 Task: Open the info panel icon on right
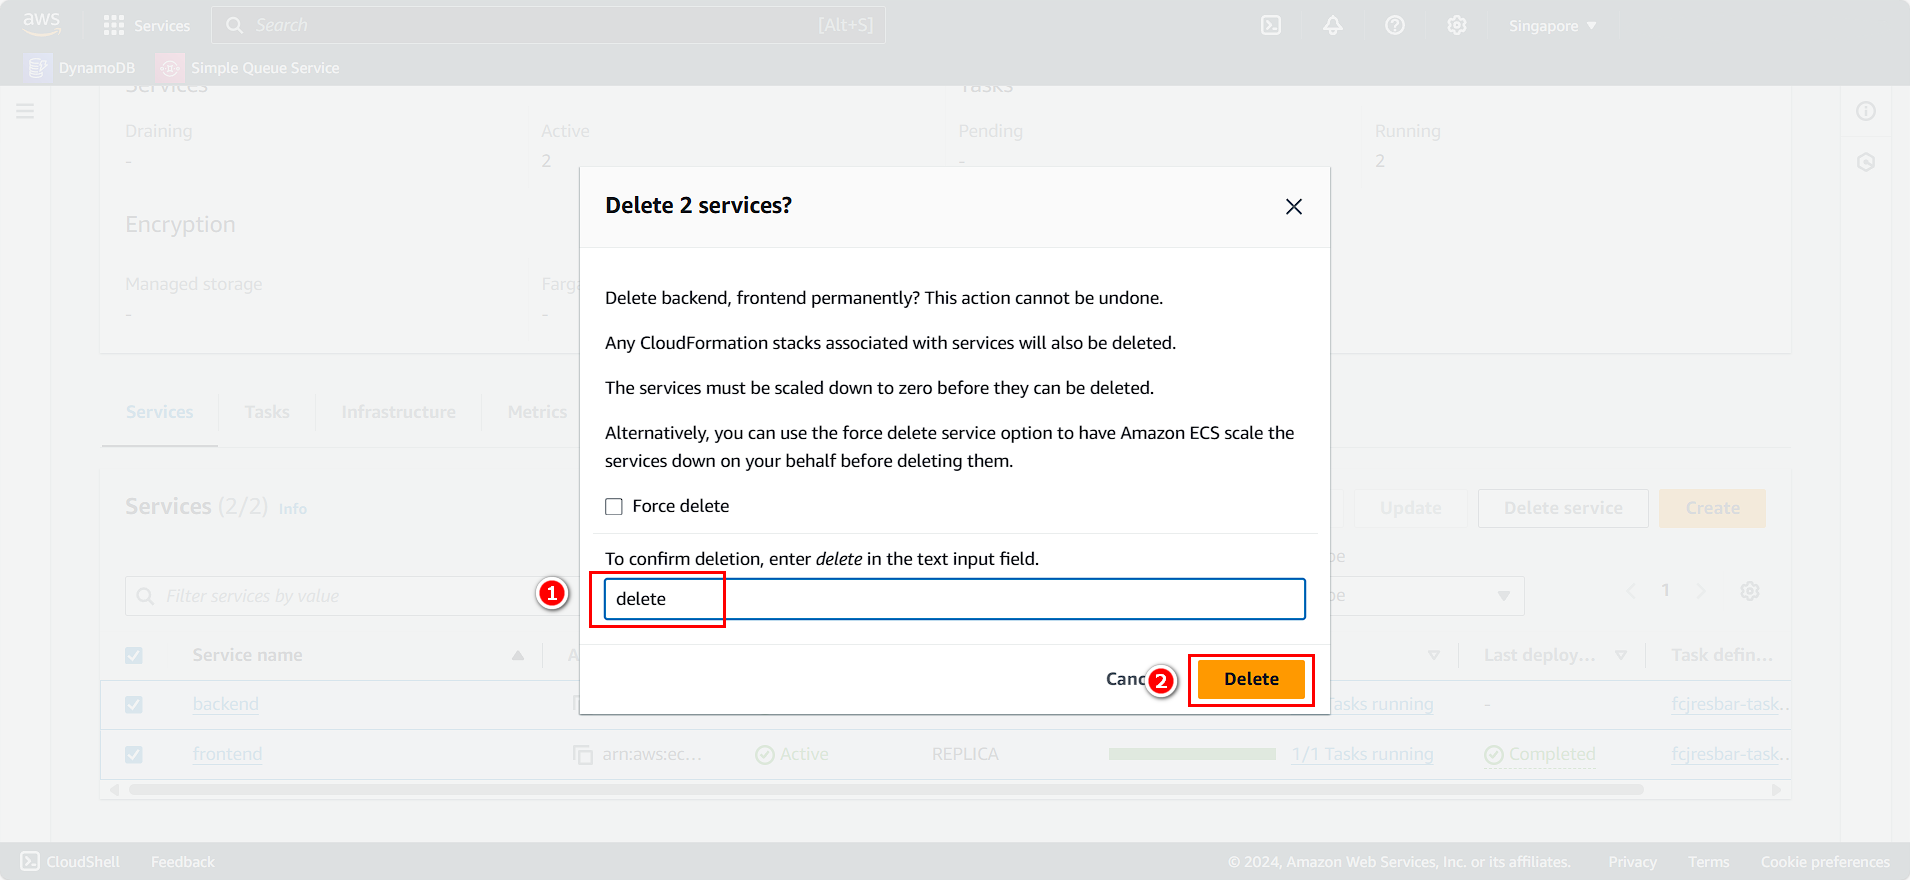(1866, 111)
